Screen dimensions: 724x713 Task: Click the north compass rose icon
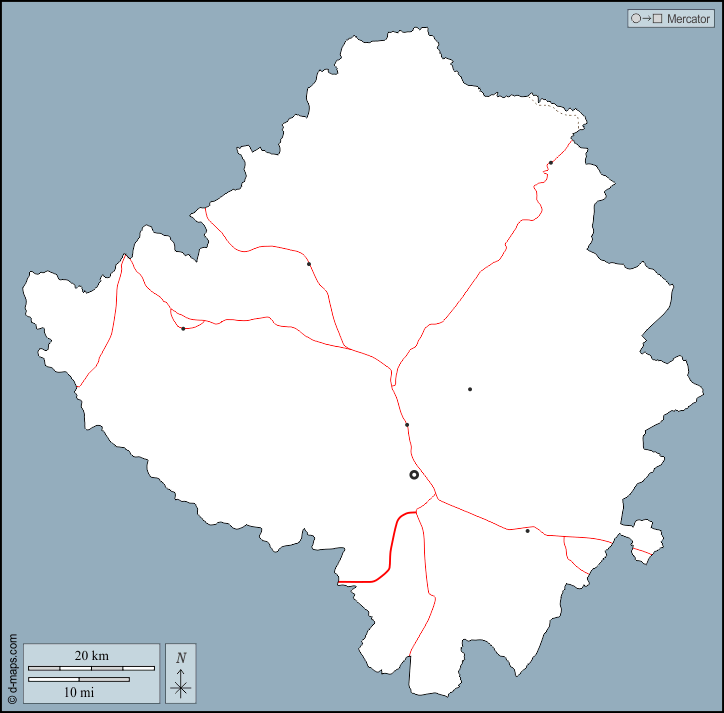[180, 686]
